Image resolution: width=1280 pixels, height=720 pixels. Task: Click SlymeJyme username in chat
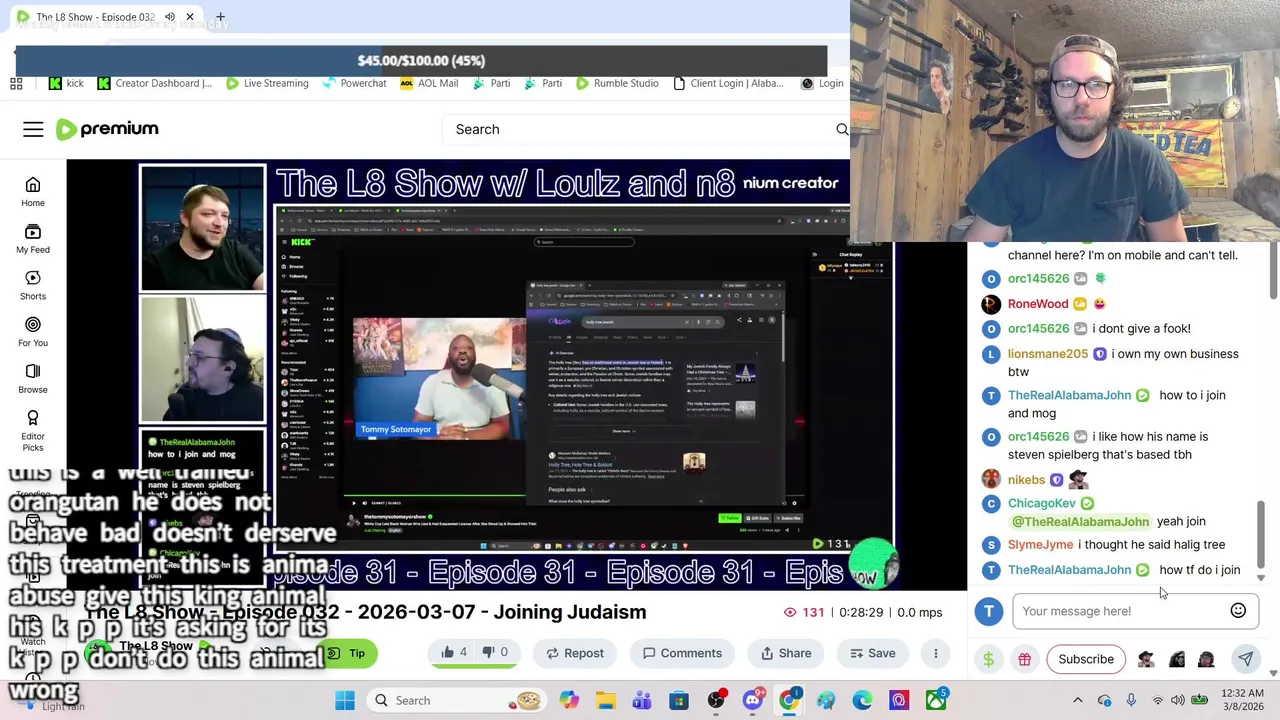(1040, 545)
